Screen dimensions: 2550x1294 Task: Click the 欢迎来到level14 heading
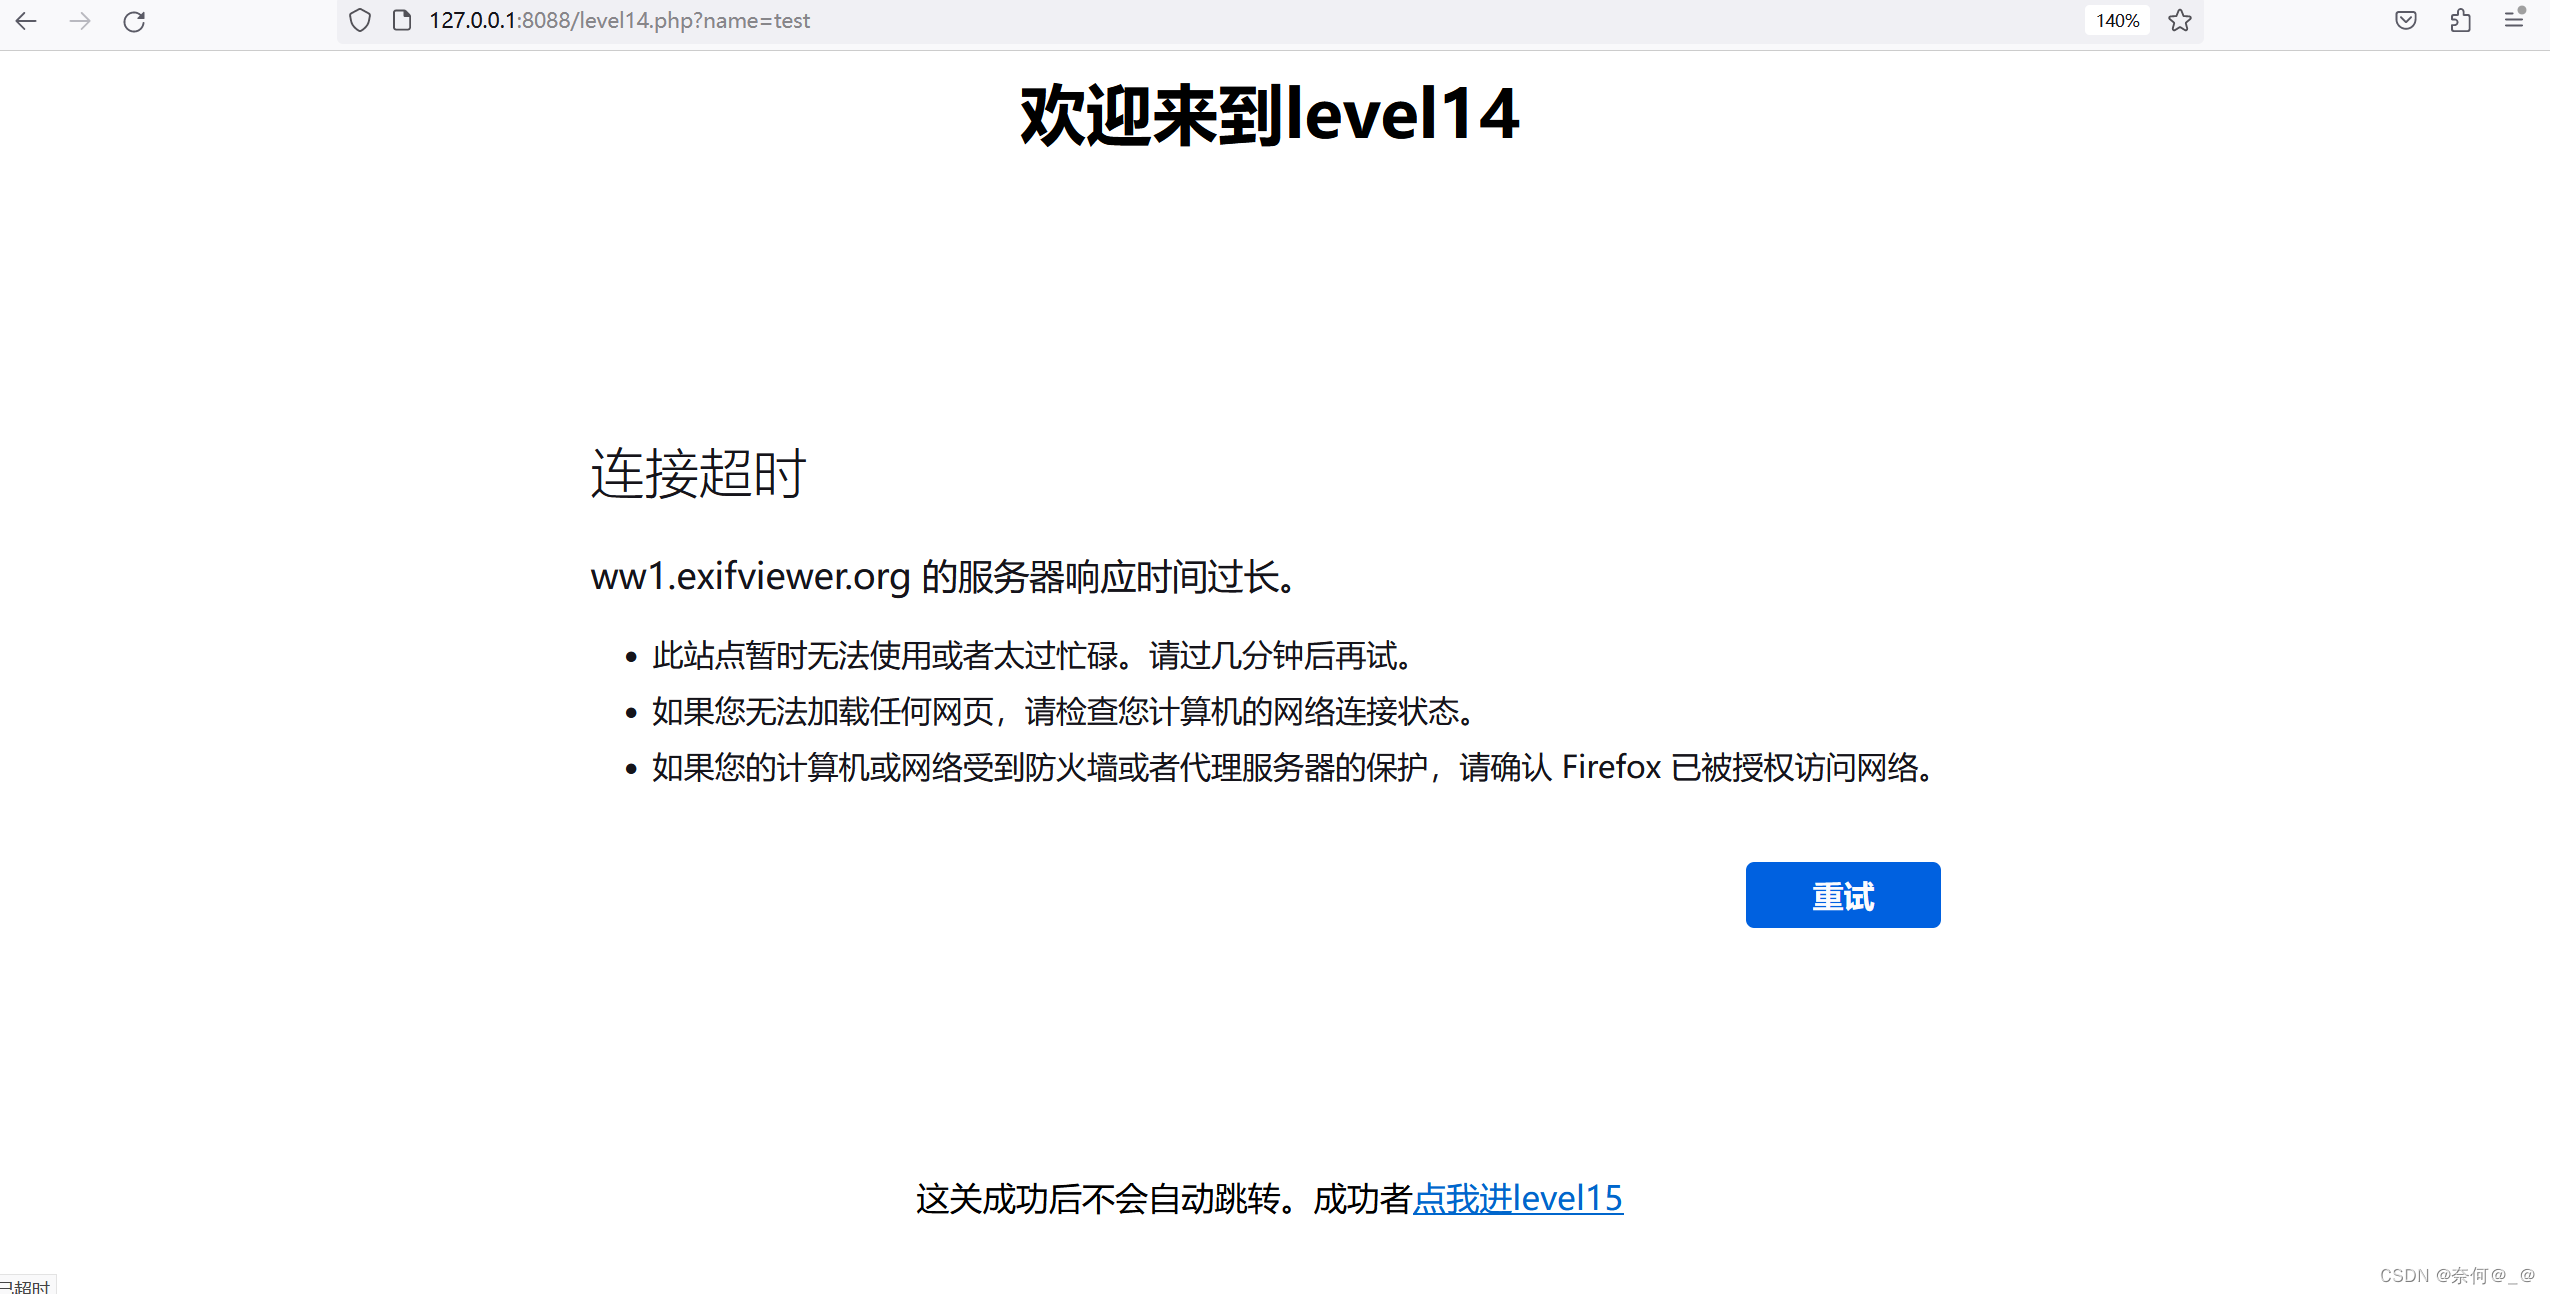pos(1270,115)
